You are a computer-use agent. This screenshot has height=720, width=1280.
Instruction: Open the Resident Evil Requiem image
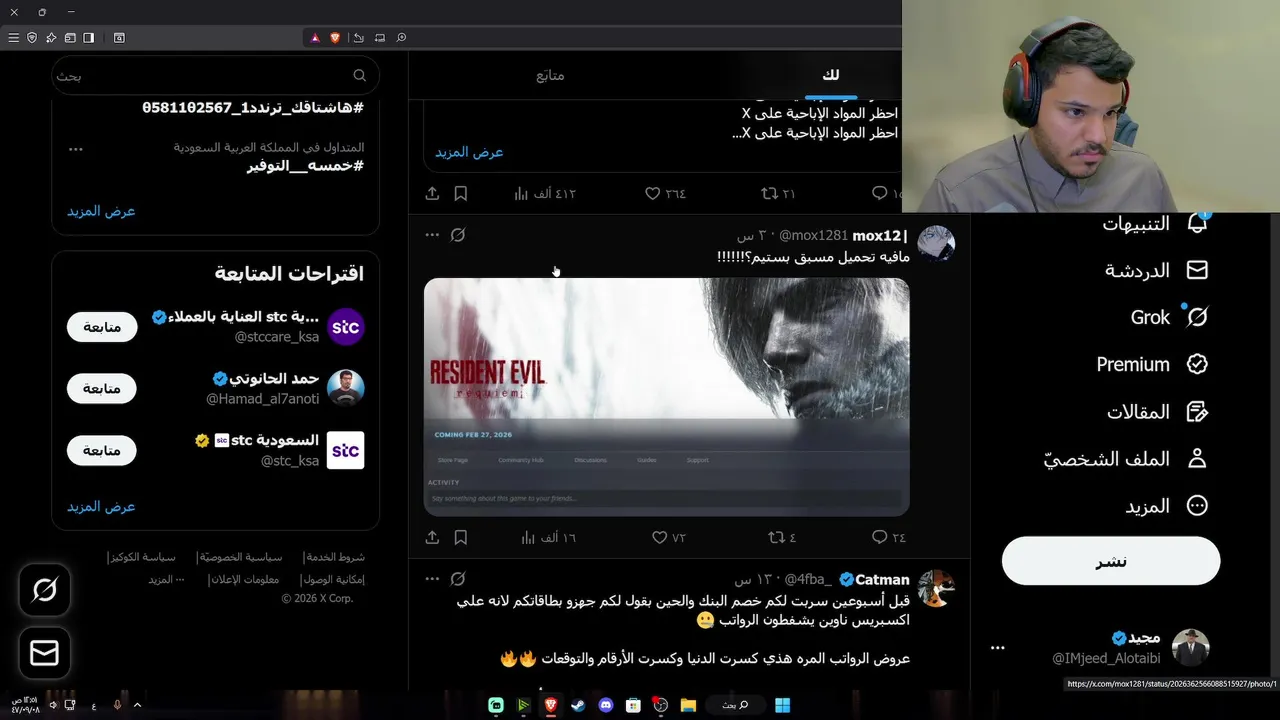pos(666,397)
